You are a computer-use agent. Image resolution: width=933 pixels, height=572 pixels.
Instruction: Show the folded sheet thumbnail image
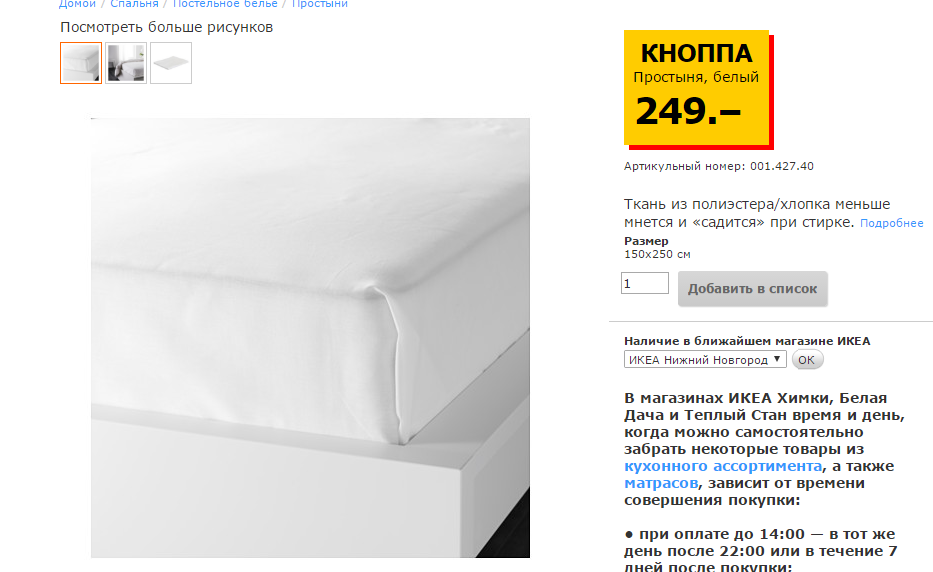pos(171,63)
